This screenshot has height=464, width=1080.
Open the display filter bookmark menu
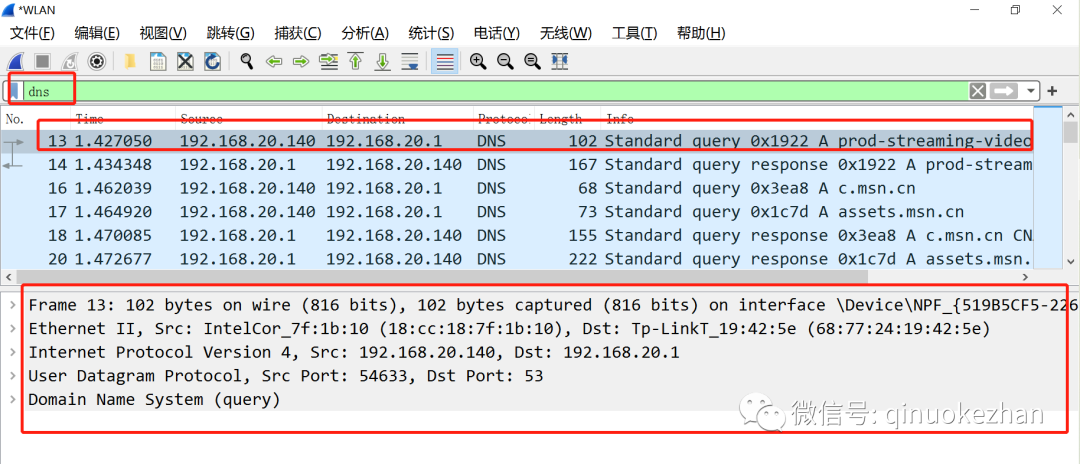15,91
